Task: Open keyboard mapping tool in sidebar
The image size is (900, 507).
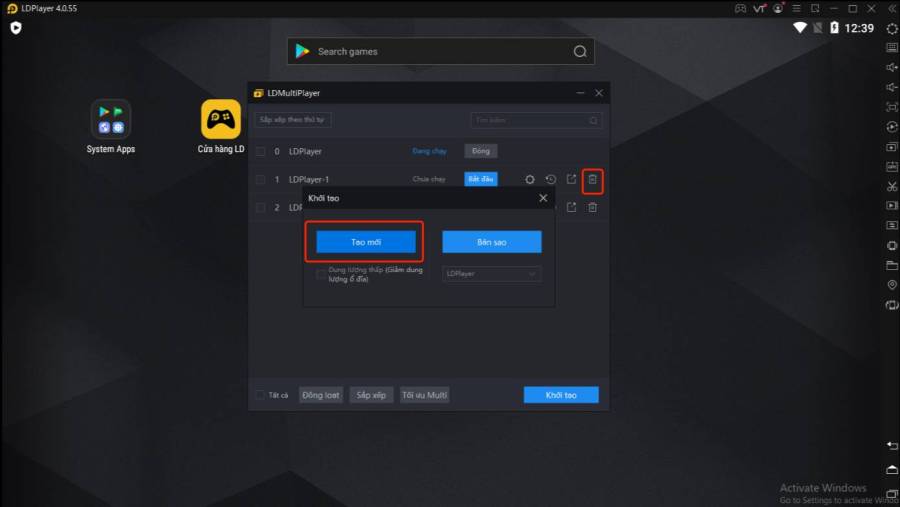Action: [892, 48]
